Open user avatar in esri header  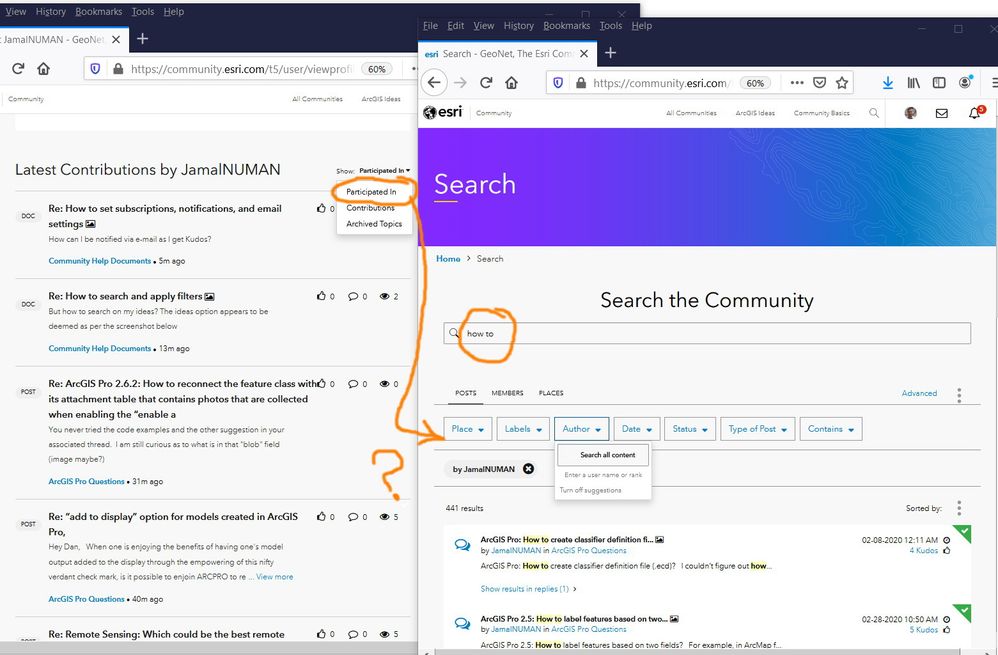pyautogui.click(x=911, y=113)
